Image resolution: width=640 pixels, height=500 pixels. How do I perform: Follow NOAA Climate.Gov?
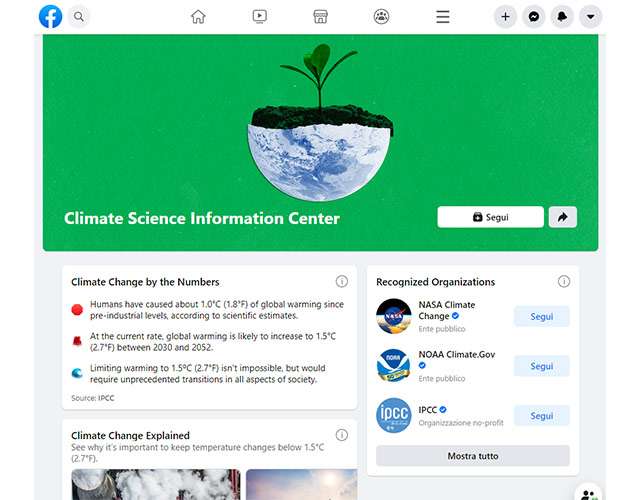point(542,366)
